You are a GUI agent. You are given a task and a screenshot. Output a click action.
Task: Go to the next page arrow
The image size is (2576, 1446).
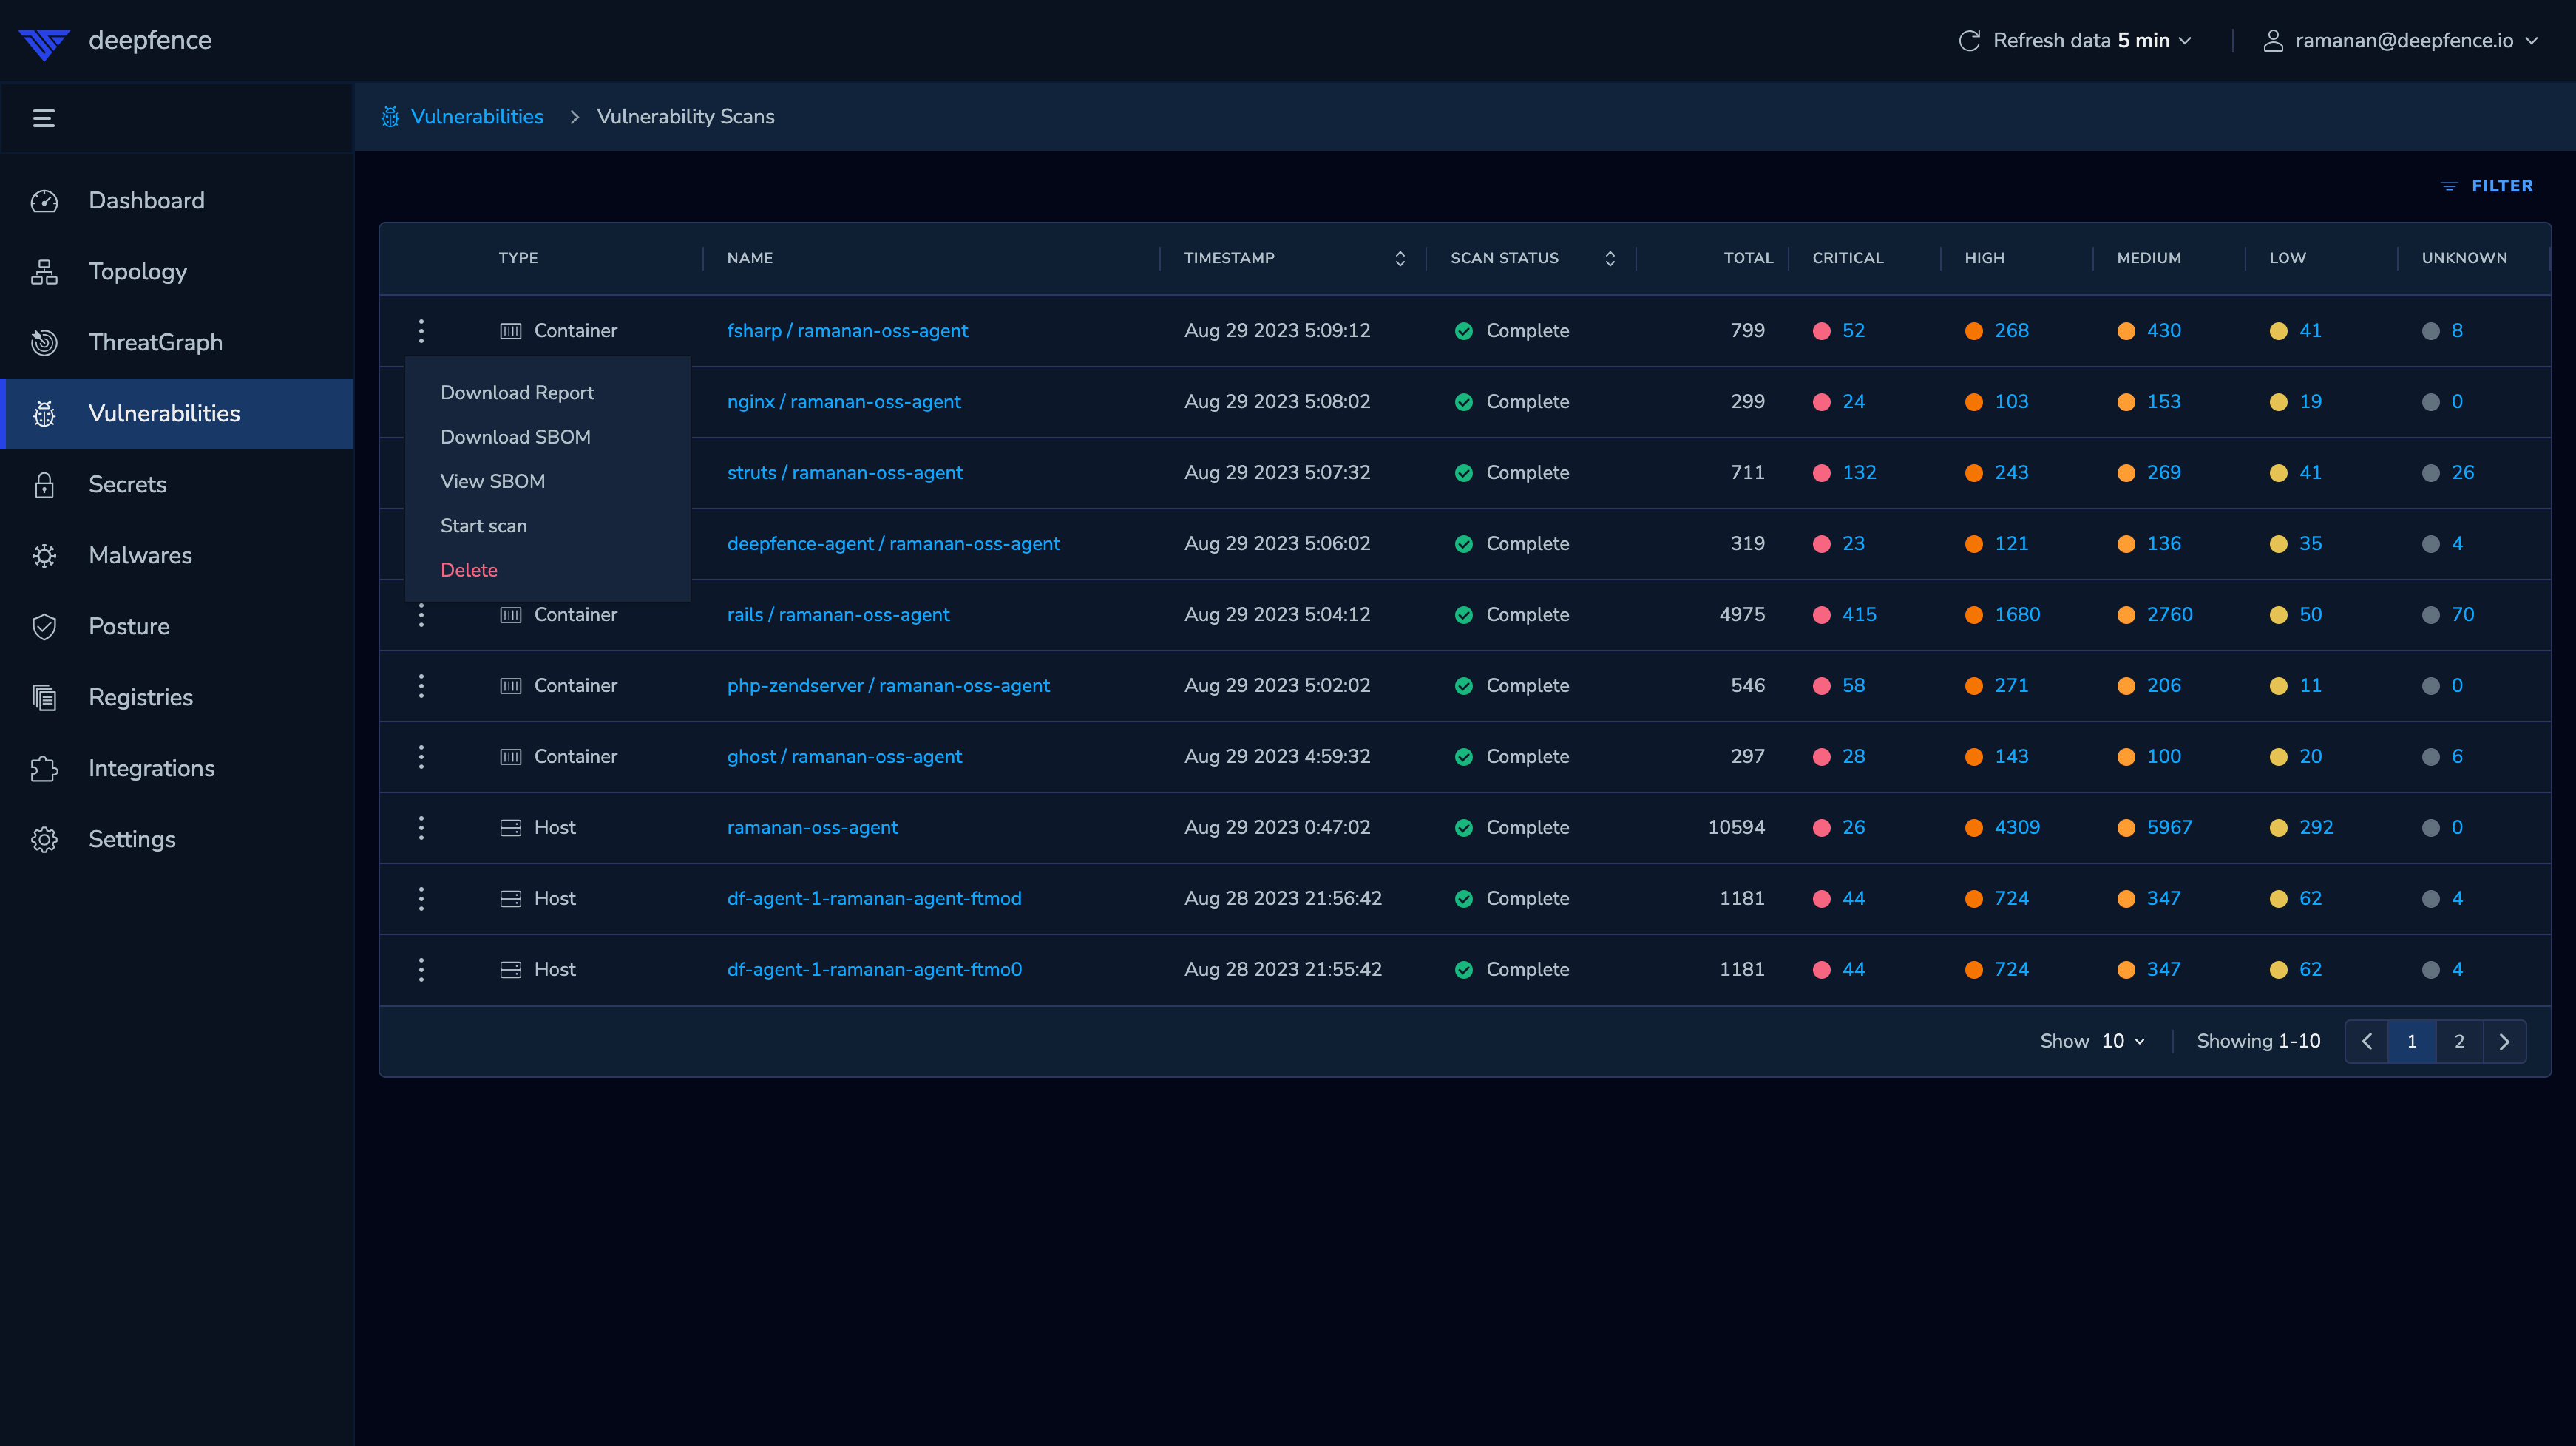click(x=2504, y=1041)
